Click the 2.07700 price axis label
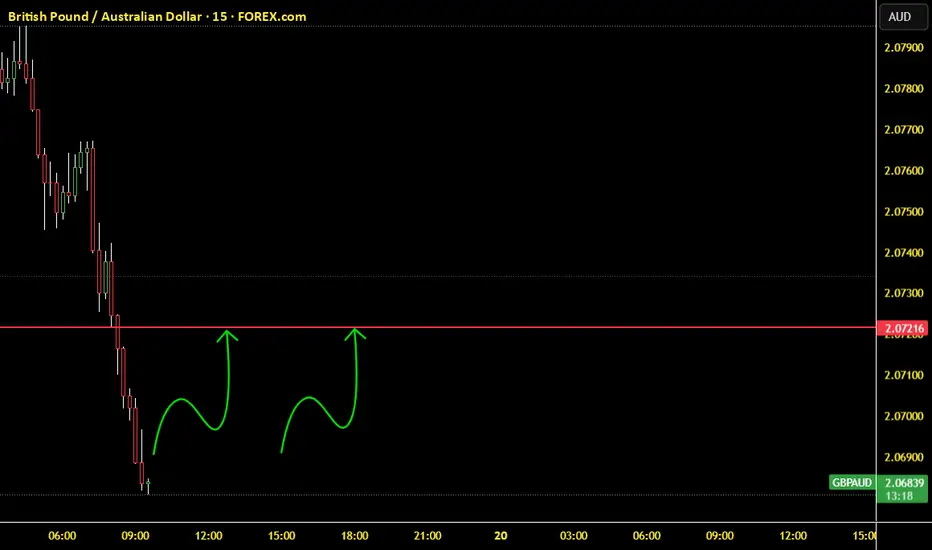The image size is (932, 550). click(x=903, y=130)
